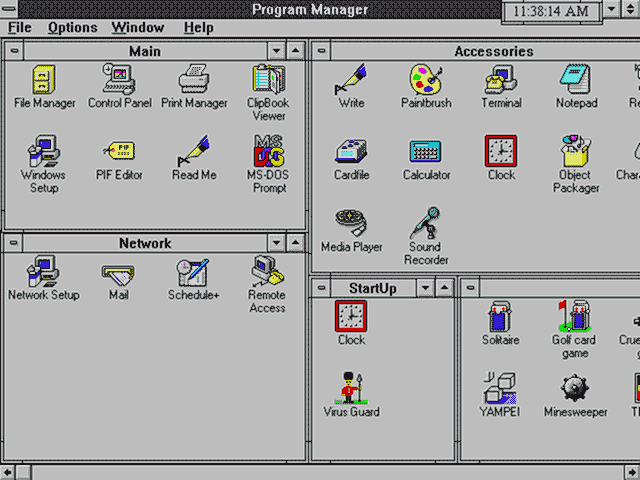Maximize the Main group window
Image resolution: width=640 pixels, height=480 pixels.
296,51
